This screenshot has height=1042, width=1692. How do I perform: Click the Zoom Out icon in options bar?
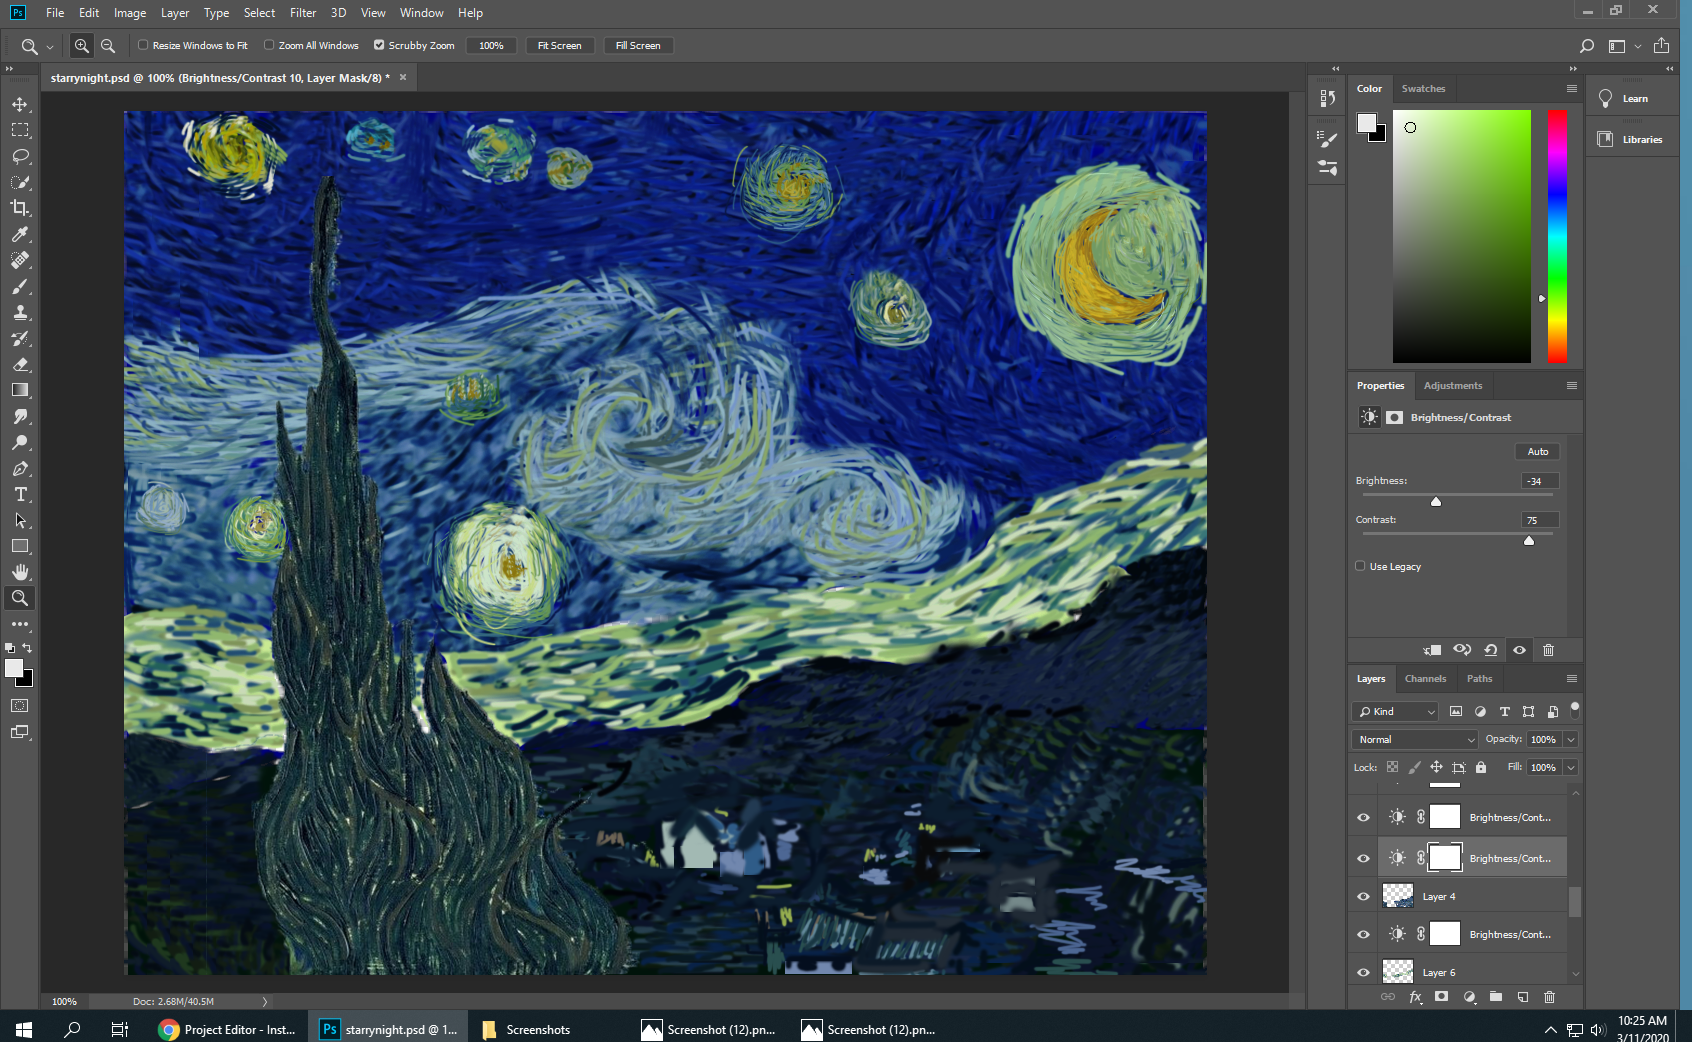[x=108, y=46]
